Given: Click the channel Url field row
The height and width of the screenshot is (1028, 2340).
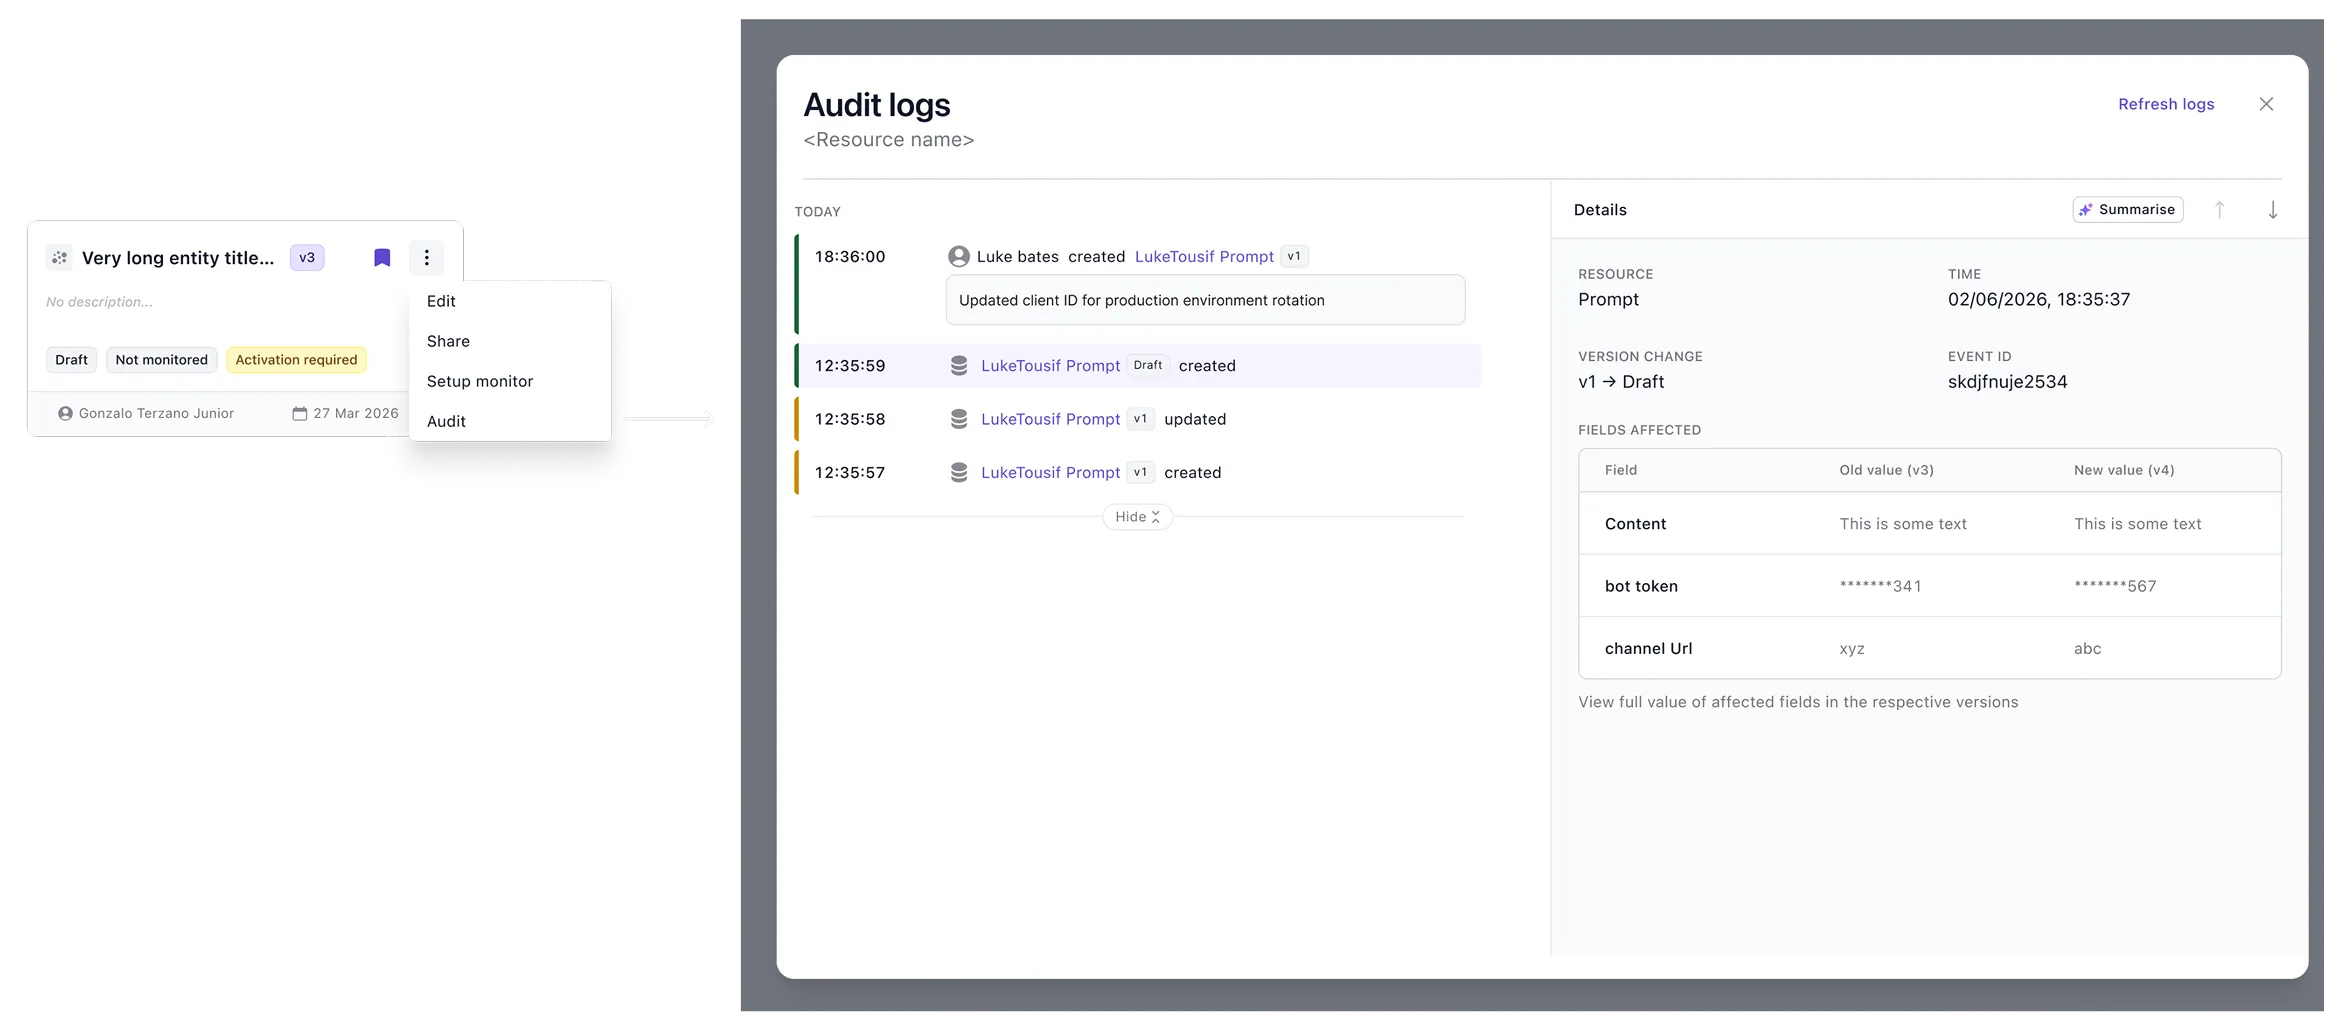Looking at the screenshot, I should point(1929,648).
